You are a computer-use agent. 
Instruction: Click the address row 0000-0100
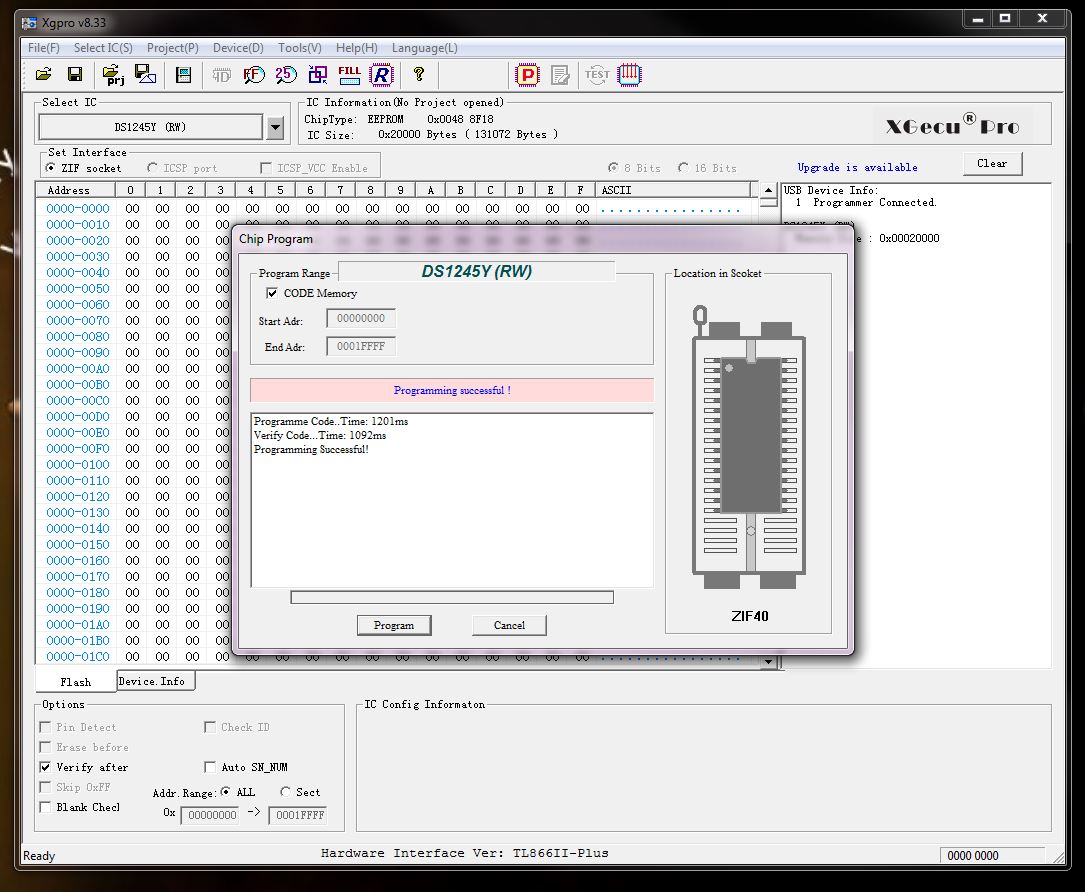pyautogui.click(x=78, y=464)
